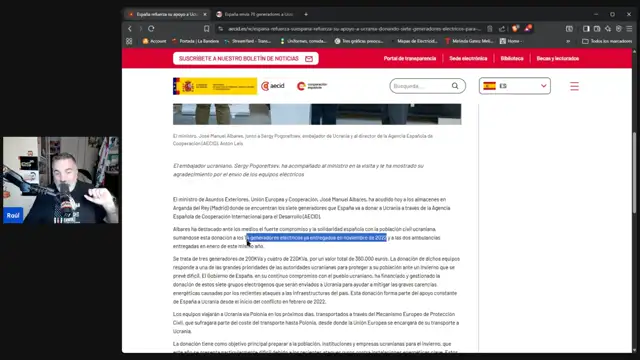This screenshot has width=640, height=360.
Task: Open Biblioteca link
Action: (512, 58)
